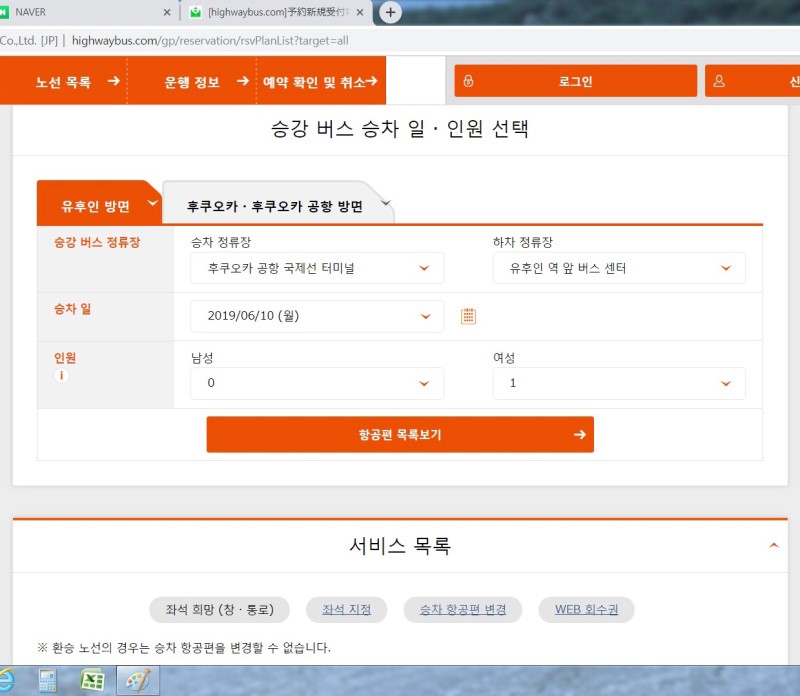Close the NAVER browser tab
The image size is (800, 696).
coord(167,12)
